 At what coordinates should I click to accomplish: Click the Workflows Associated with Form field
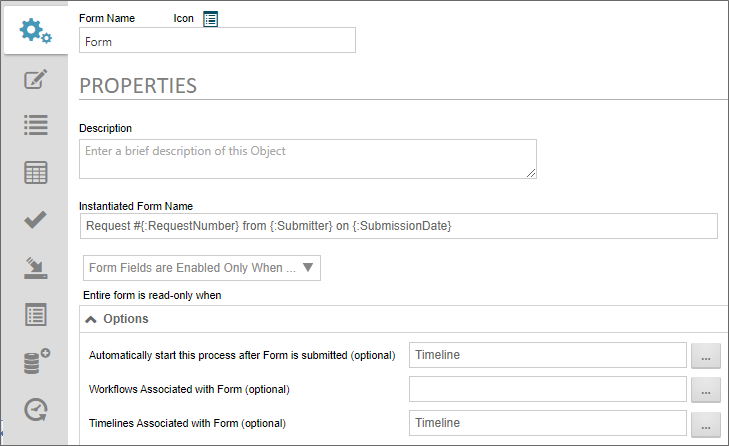(547, 389)
